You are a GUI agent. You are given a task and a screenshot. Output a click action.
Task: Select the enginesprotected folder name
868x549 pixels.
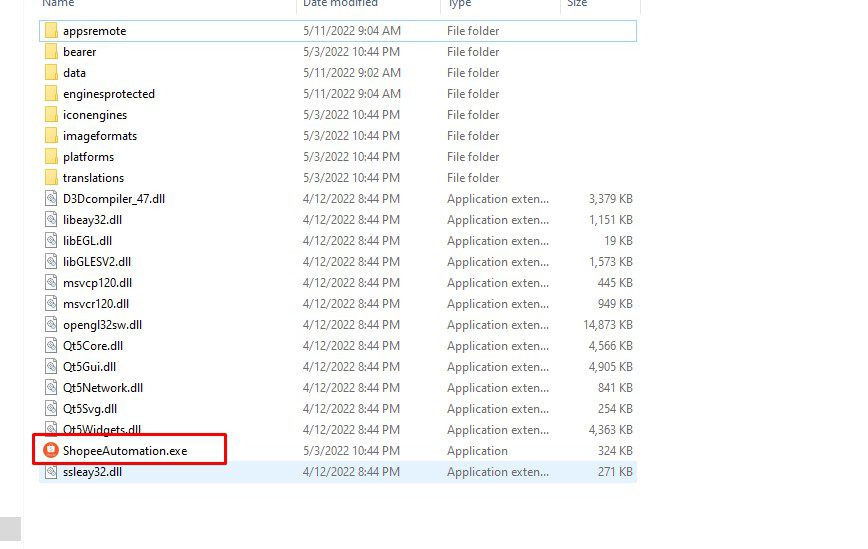[109, 94]
